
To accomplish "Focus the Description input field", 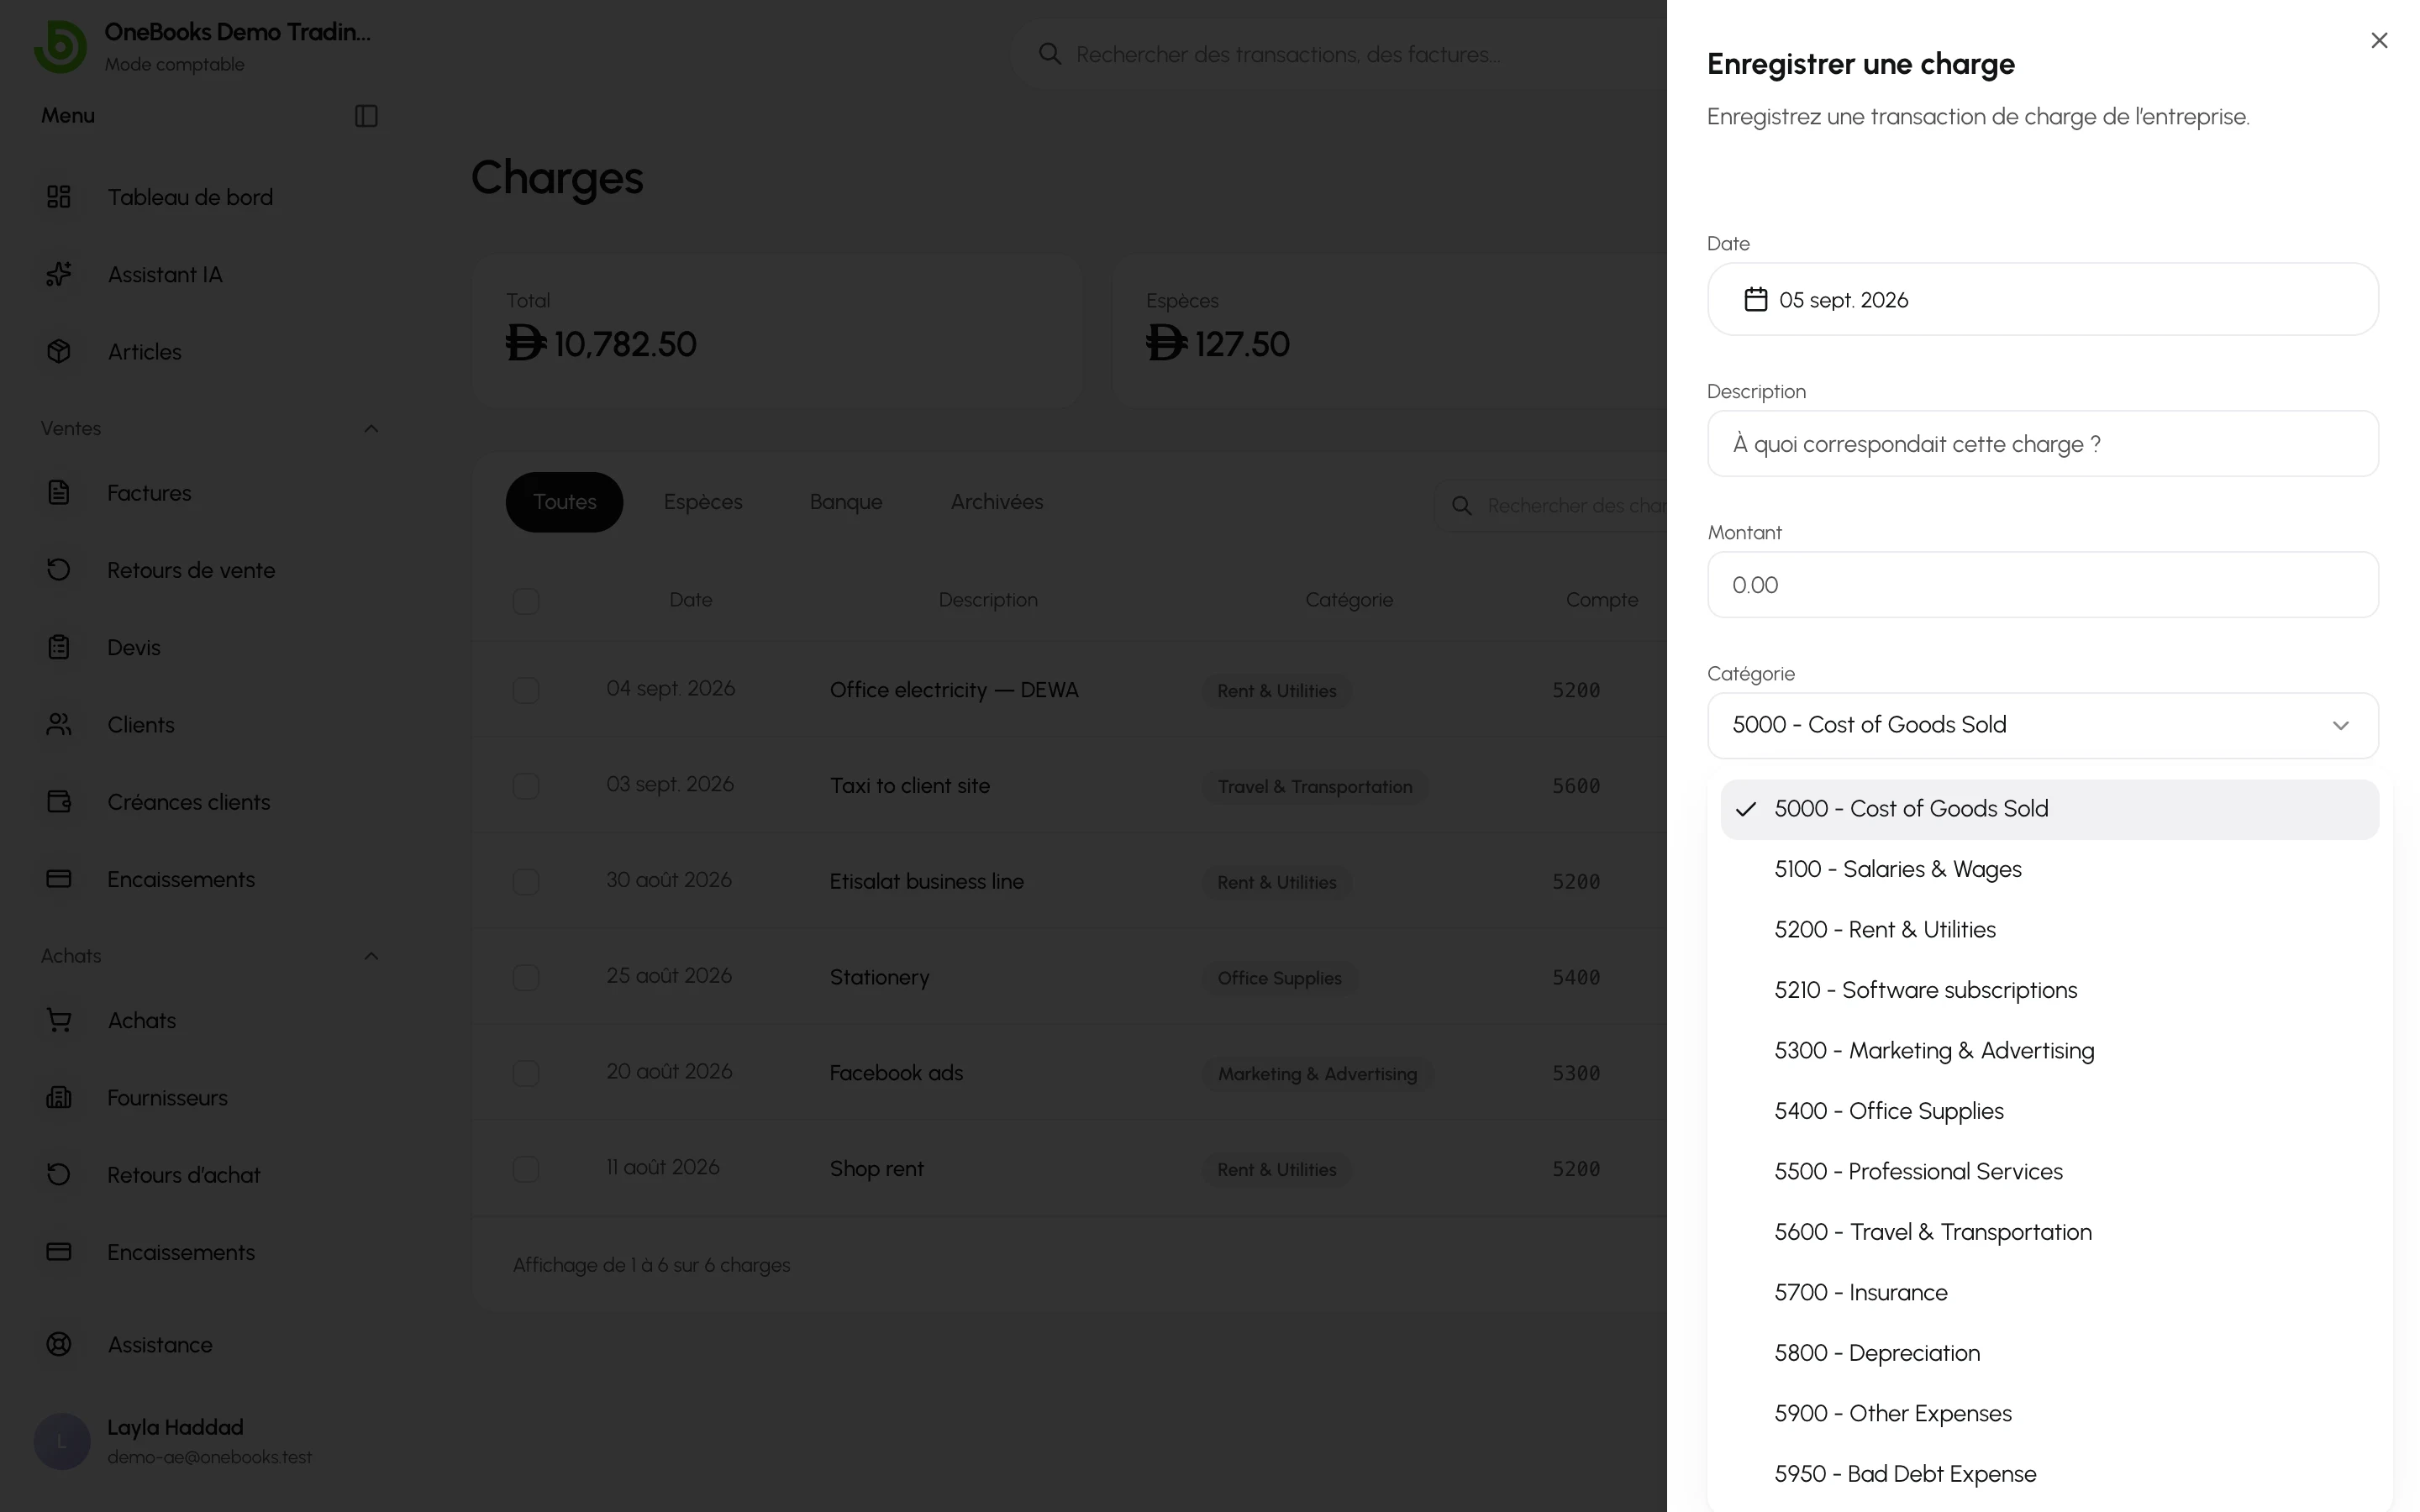I will point(2042,444).
